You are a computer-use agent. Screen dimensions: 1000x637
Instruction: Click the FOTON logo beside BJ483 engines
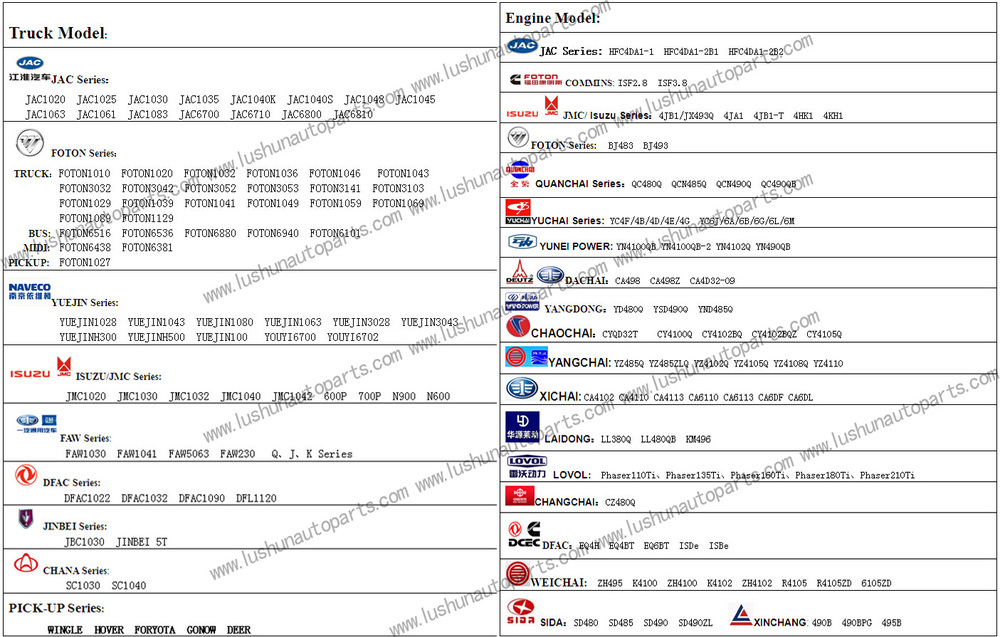(518, 136)
